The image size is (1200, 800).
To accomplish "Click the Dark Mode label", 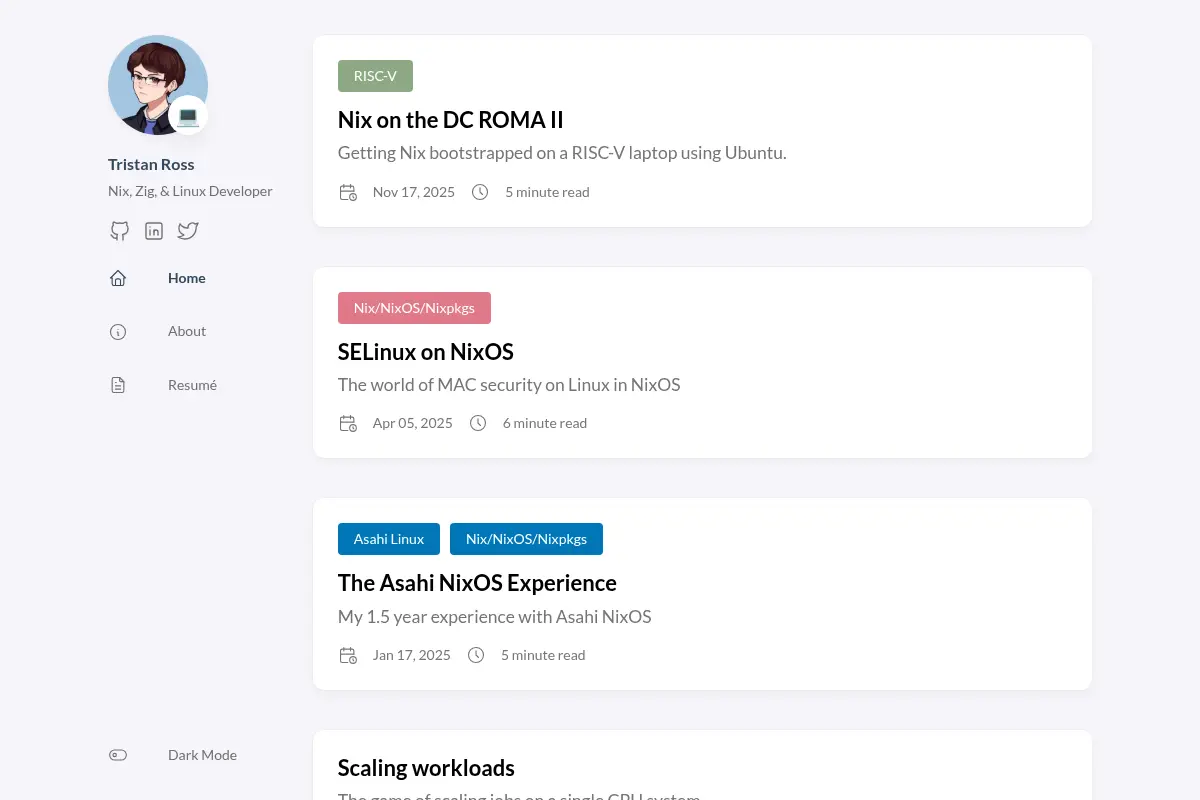I will click(202, 755).
